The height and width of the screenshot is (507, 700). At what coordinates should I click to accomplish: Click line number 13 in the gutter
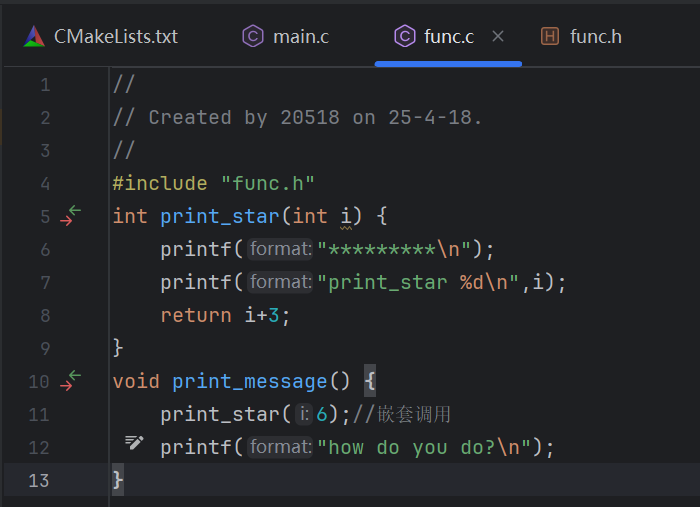(39, 481)
